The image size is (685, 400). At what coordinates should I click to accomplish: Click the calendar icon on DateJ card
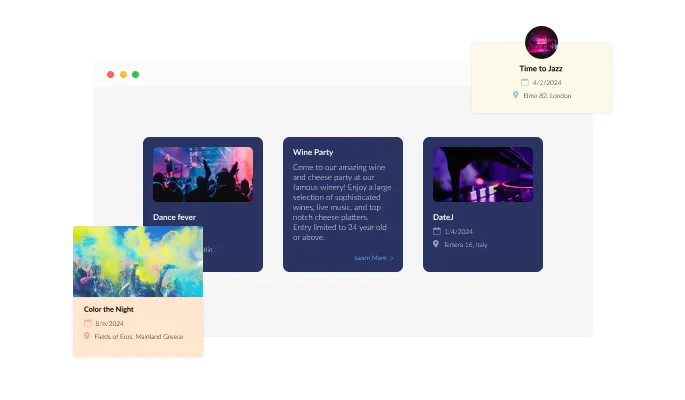point(437,231)
